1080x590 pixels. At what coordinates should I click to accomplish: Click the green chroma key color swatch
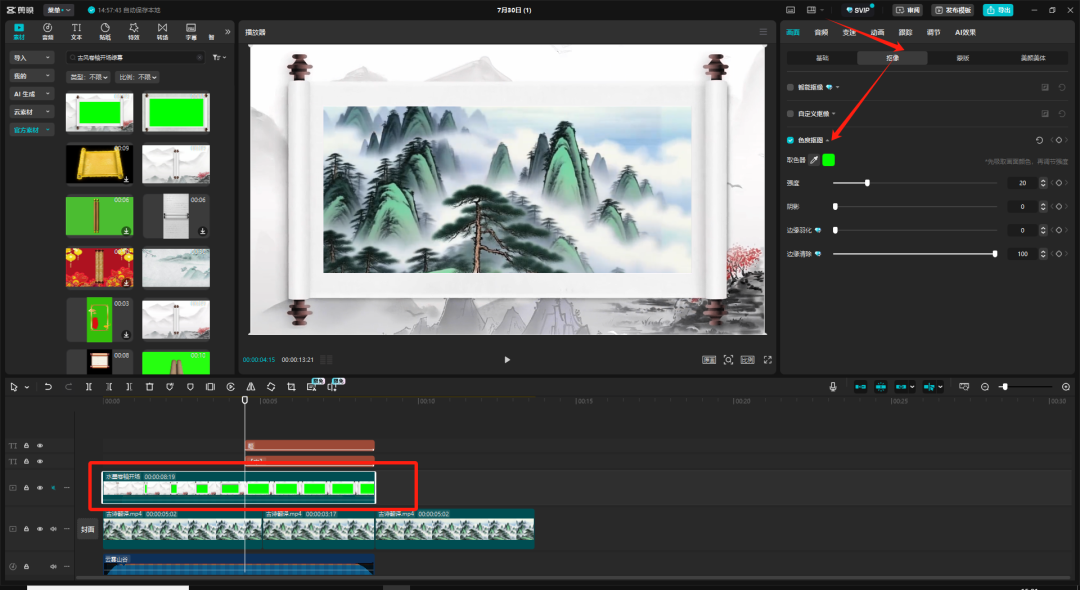829,160
